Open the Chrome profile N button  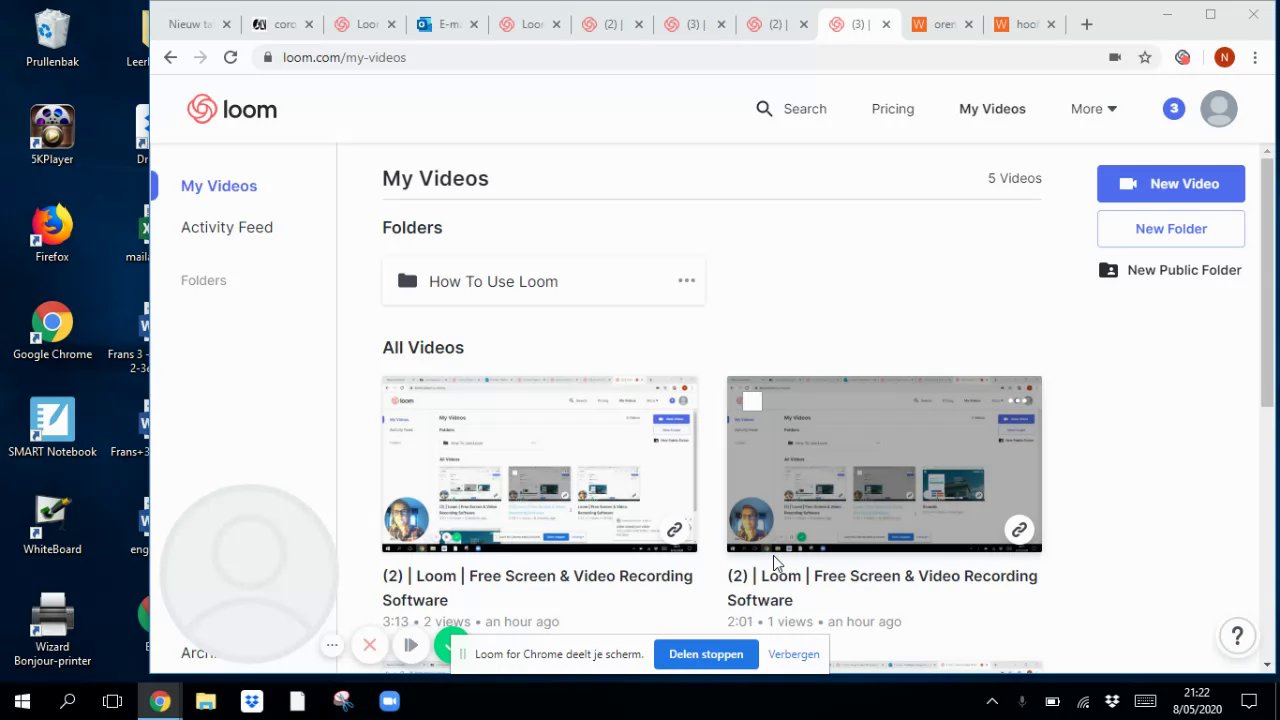[x=1224, y=57]
